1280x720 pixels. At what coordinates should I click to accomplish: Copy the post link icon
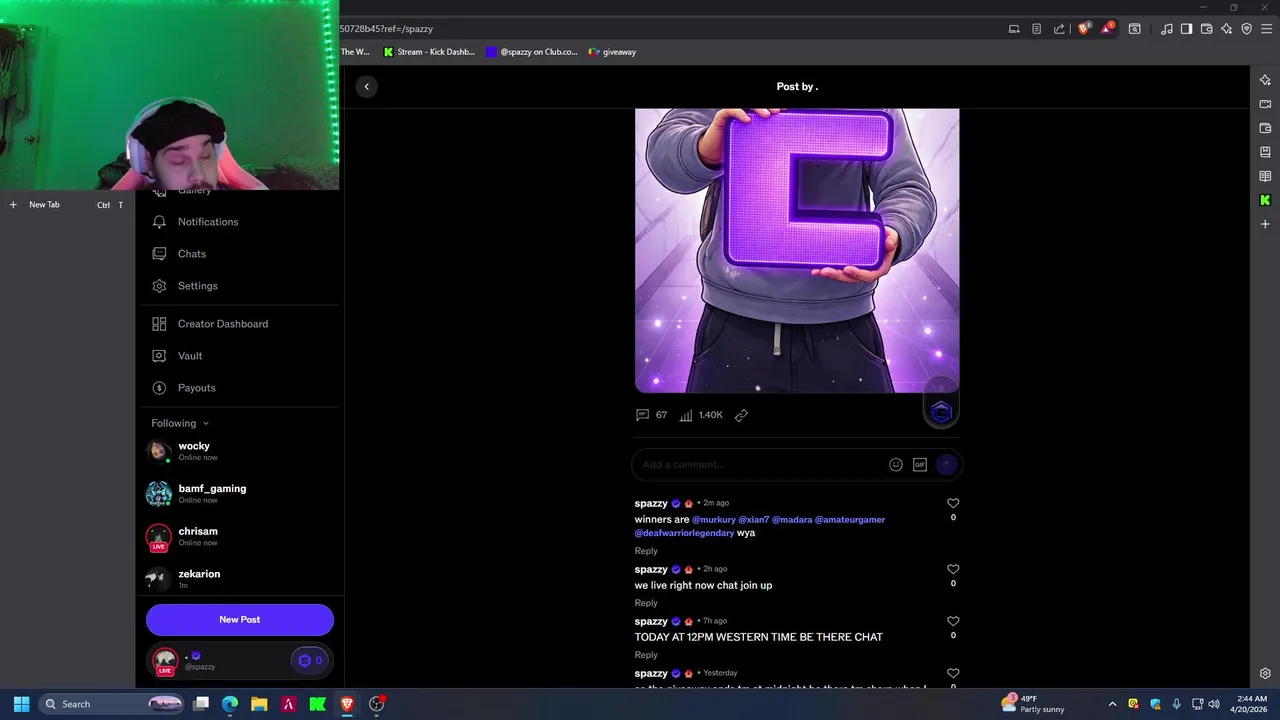click(x=741, y=415)
